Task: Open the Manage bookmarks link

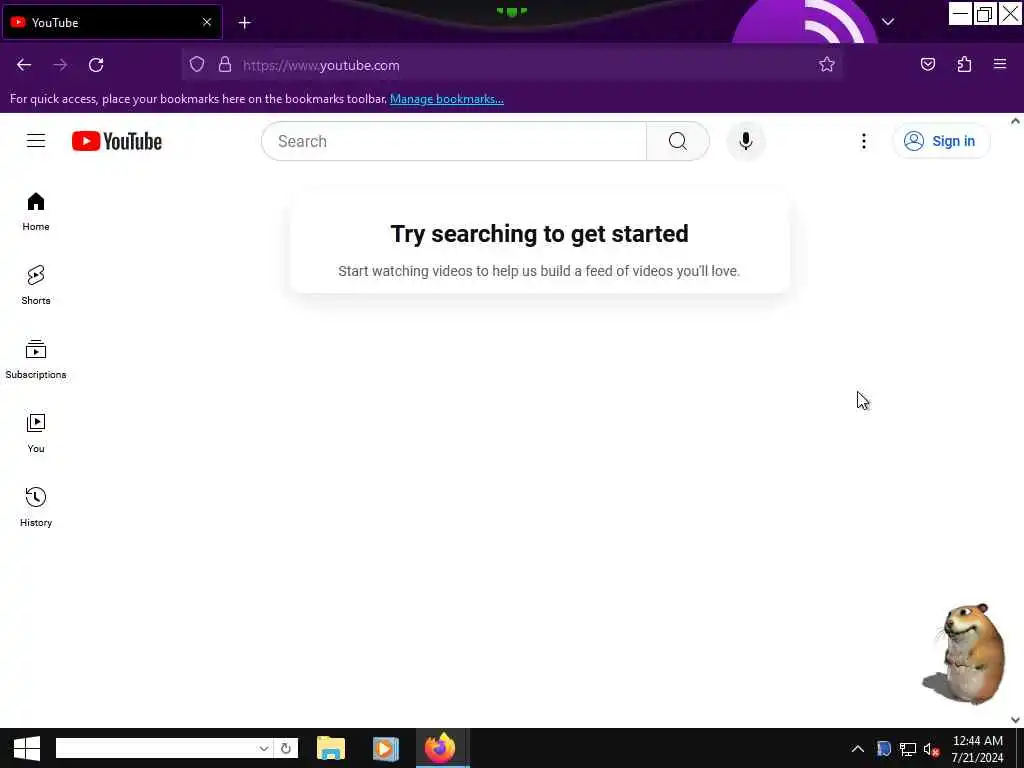Action: (x=447, y=99)
